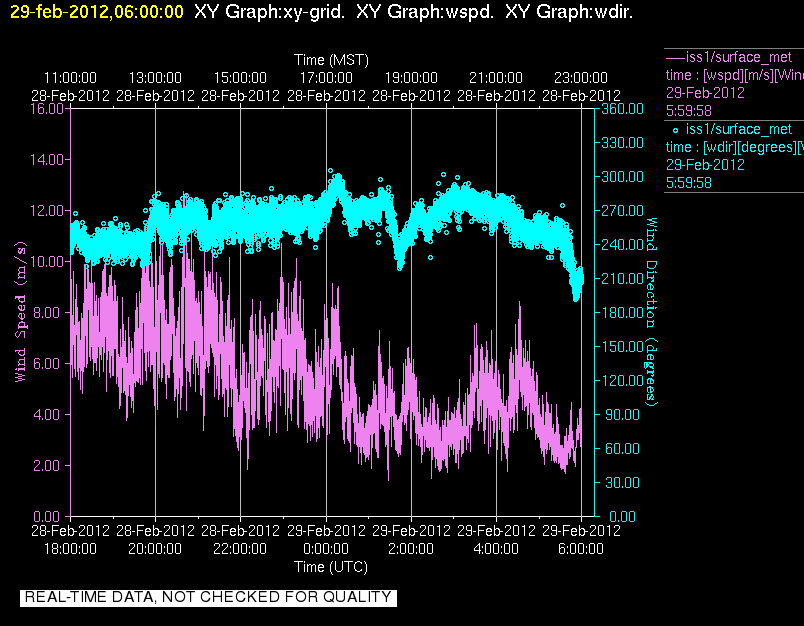Click the cyan circle marker in the wdir legend
This screenshot has width=804, height=626.
point(675,130)
